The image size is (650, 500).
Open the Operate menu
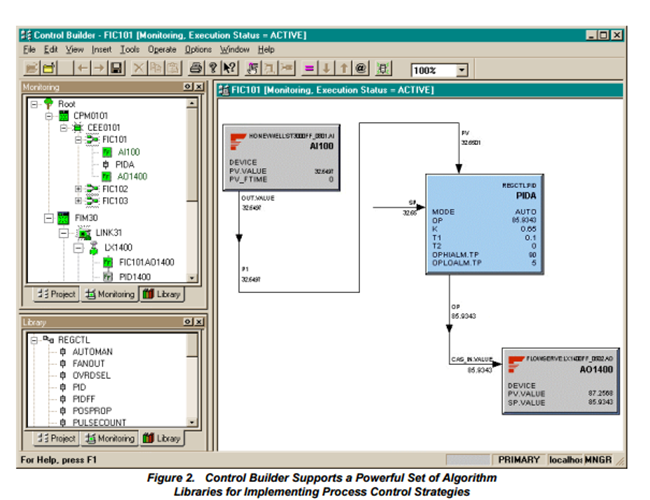point(162,49)
